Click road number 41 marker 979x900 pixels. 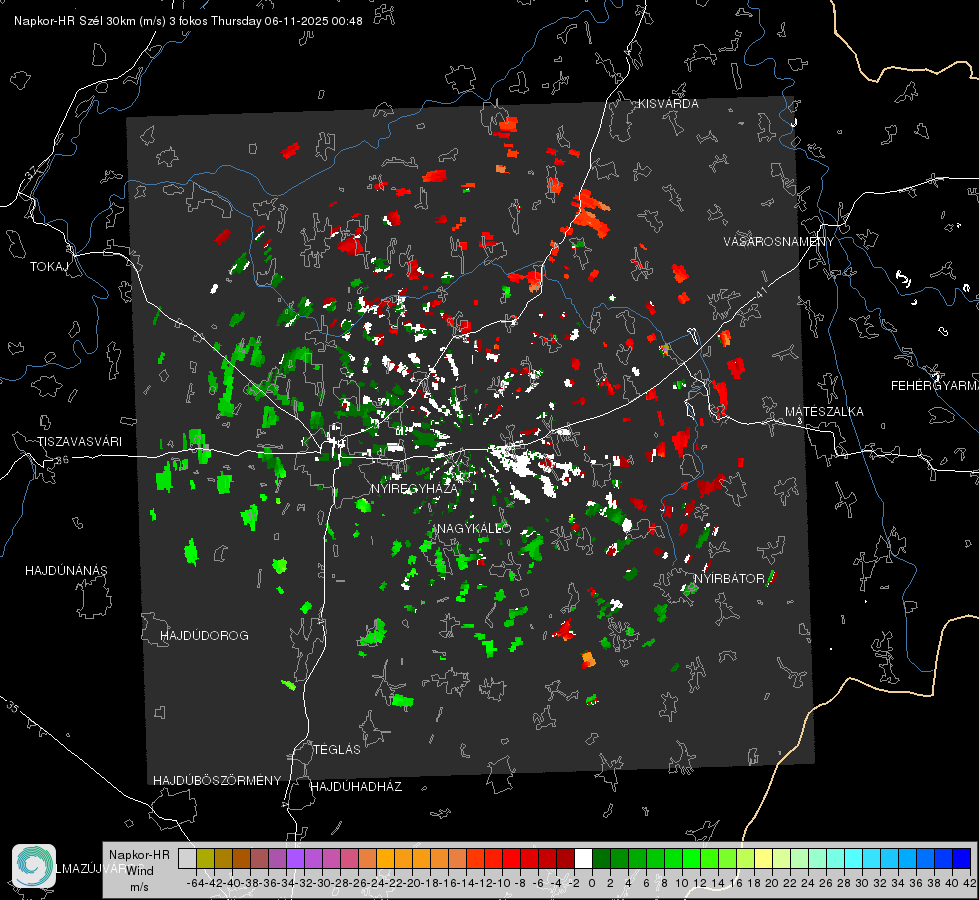coord(761,291)
